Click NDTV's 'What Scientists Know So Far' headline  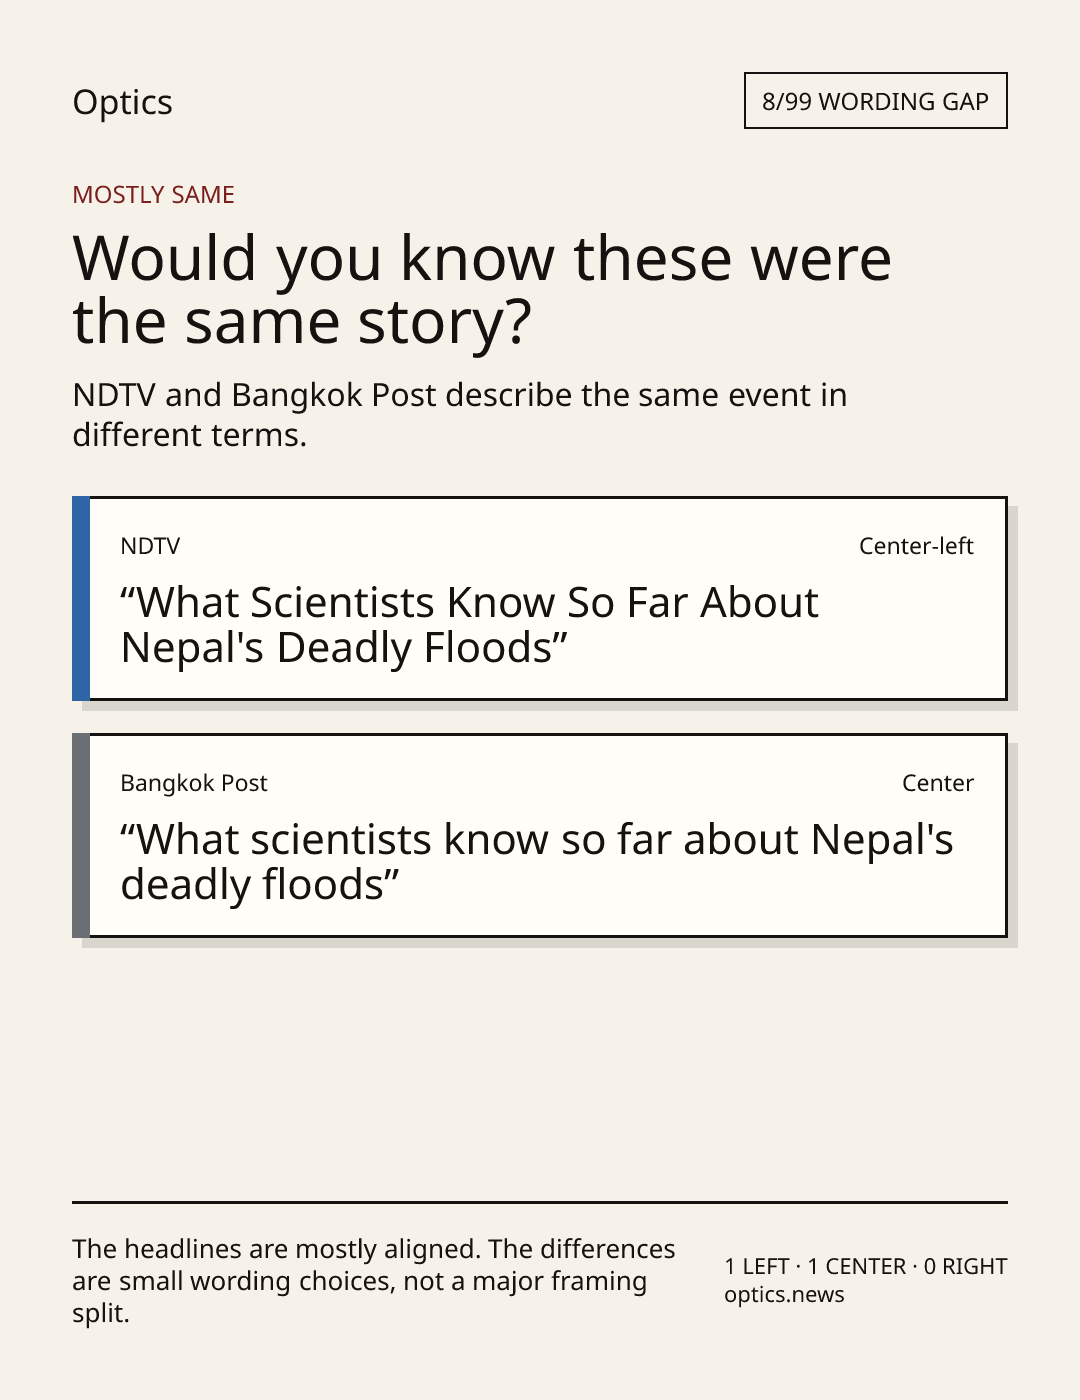[469, 625]
